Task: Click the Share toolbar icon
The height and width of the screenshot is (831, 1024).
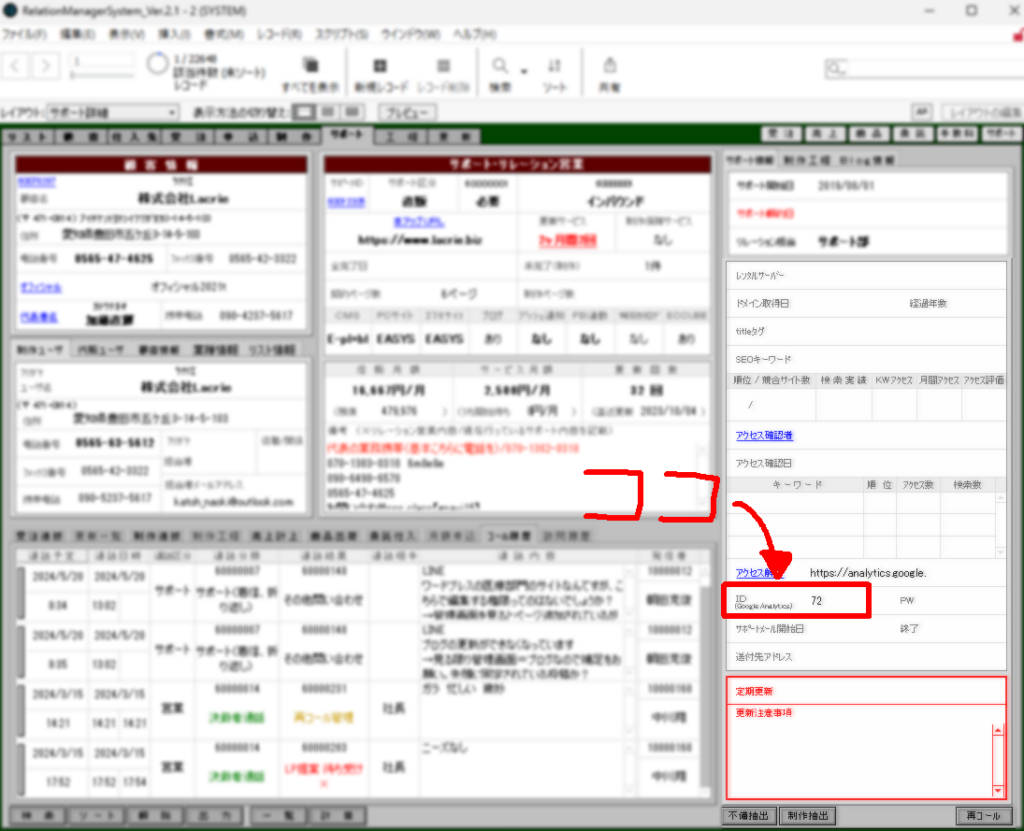Action: (608, 67)
